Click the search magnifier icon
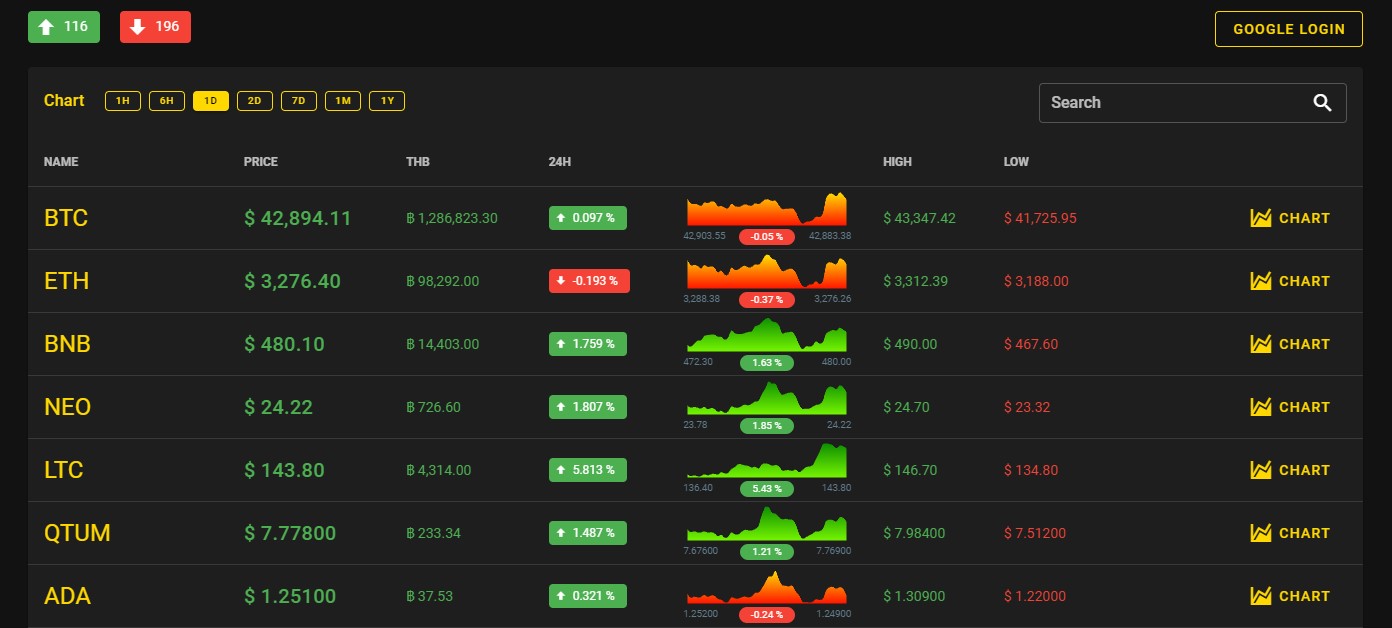1392x628 pixels. coord(1322,103)
